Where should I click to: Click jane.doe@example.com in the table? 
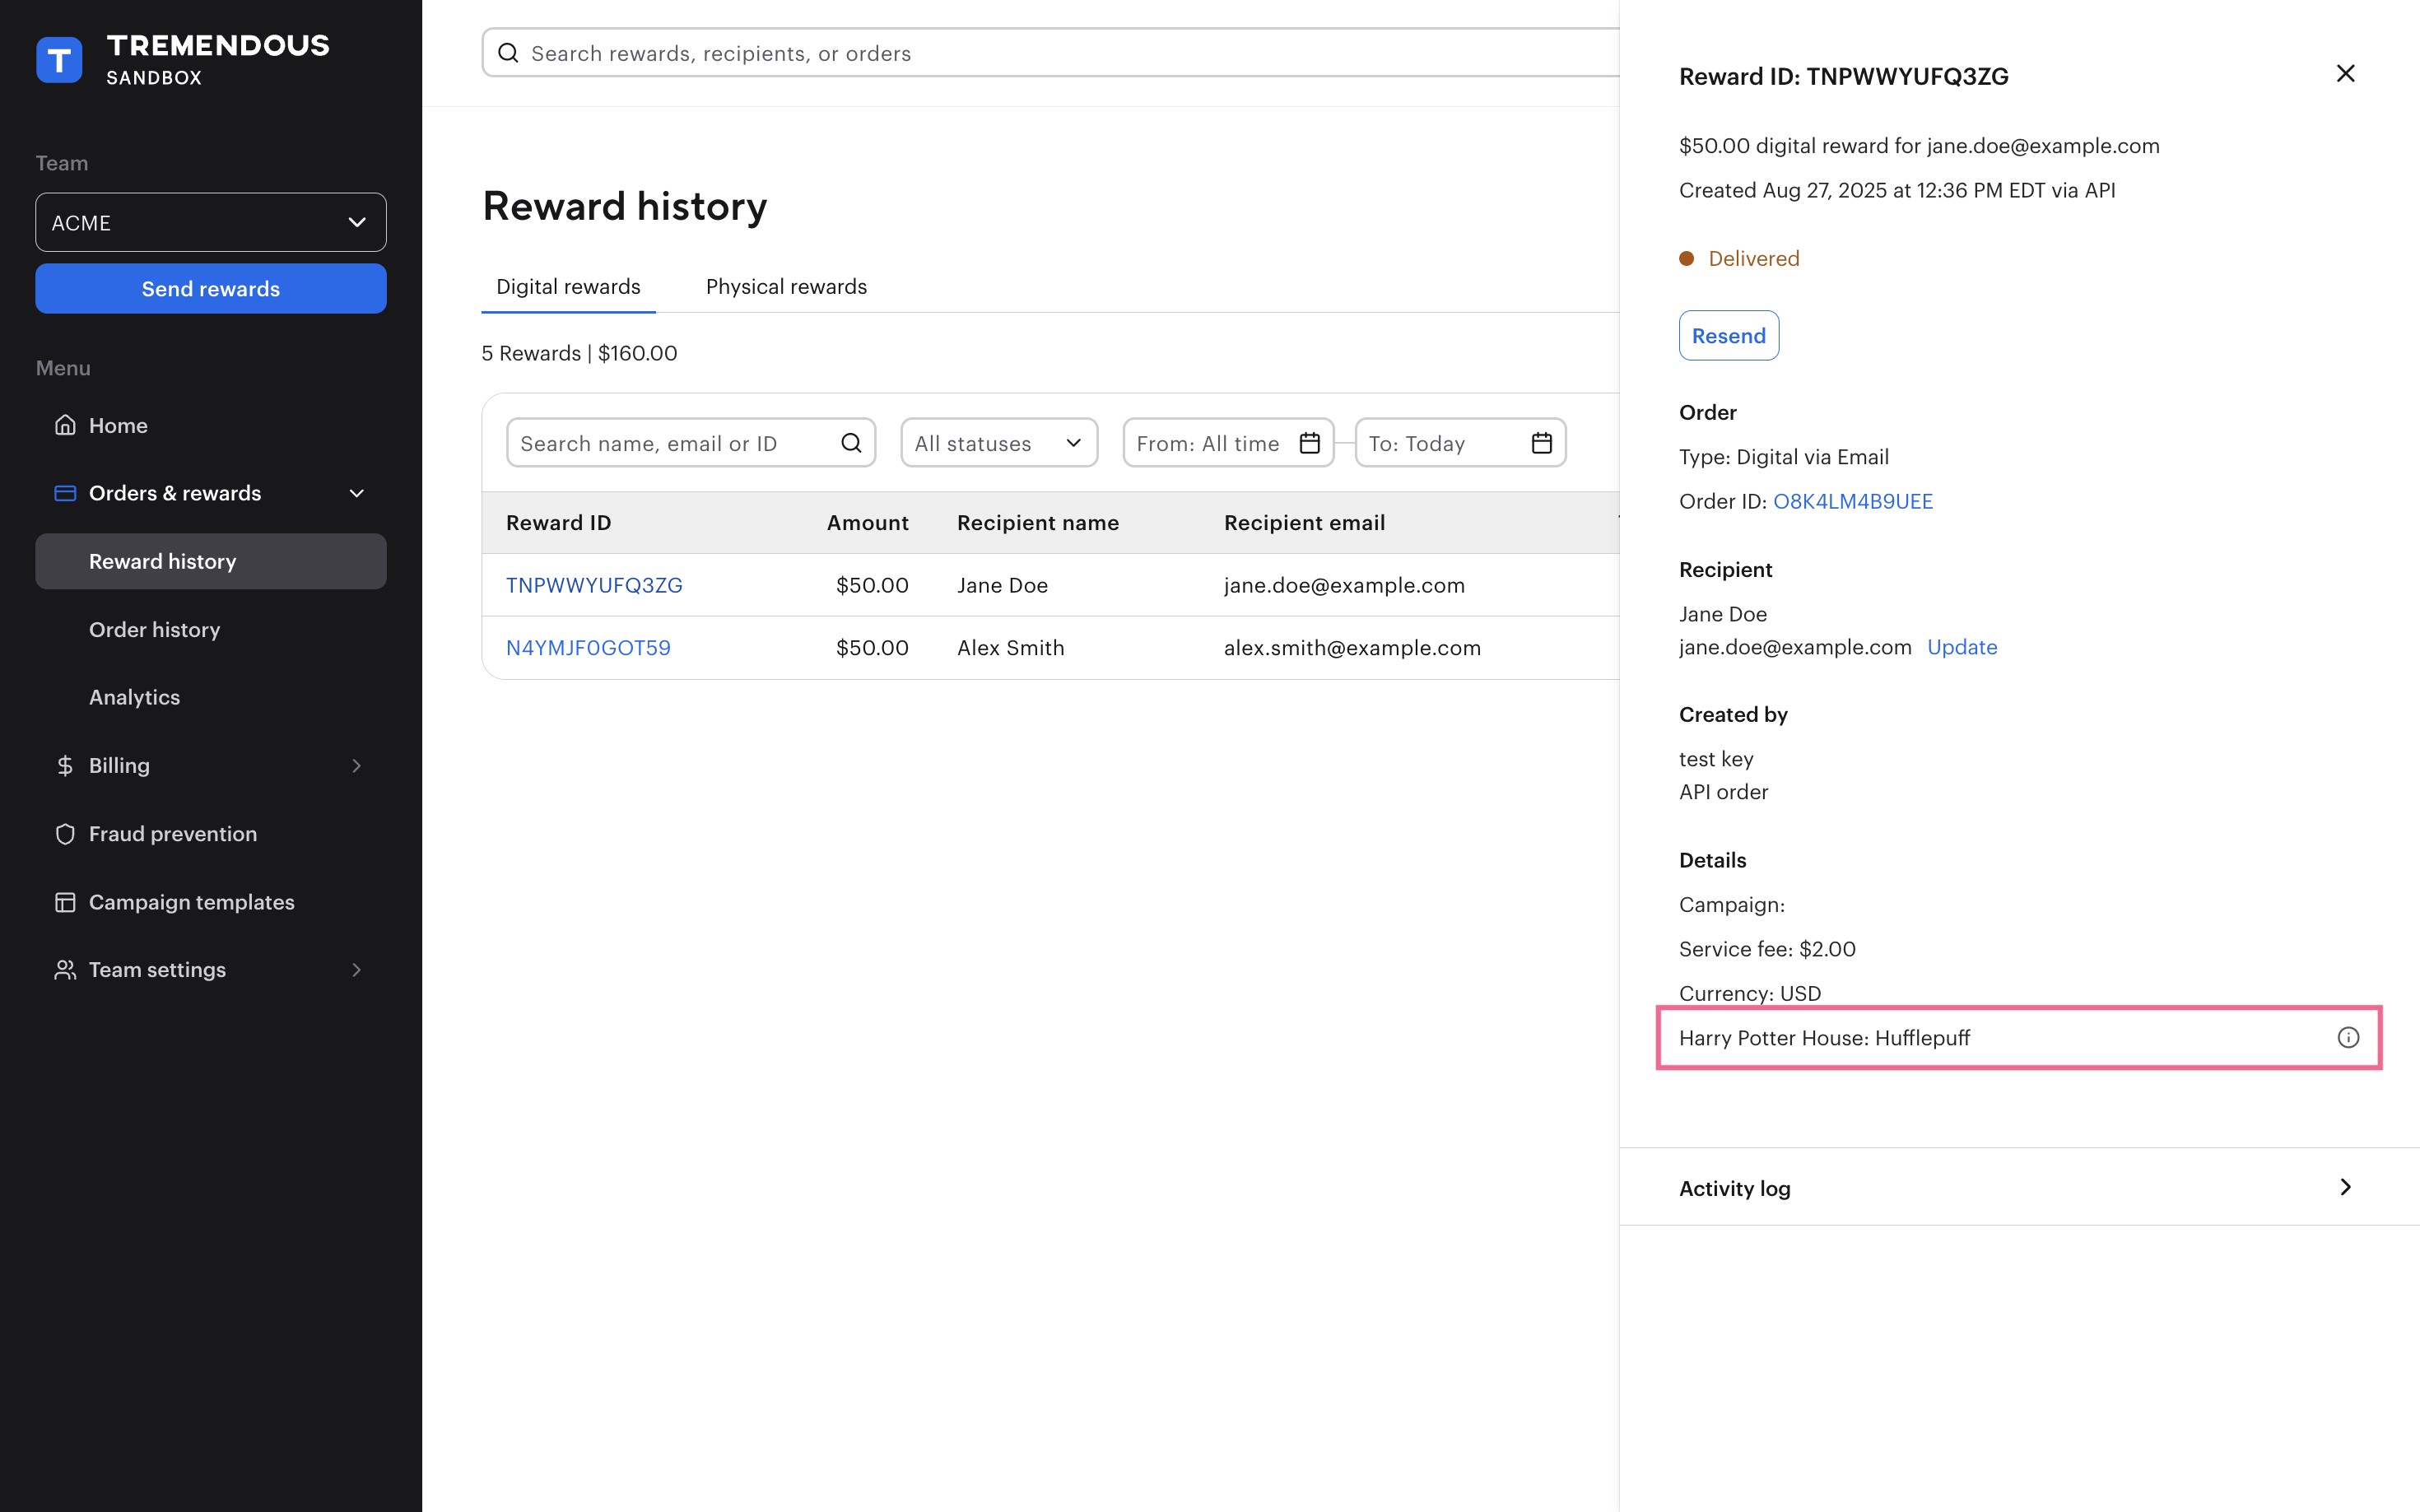pyautogui.click(x=1344, y=585)
